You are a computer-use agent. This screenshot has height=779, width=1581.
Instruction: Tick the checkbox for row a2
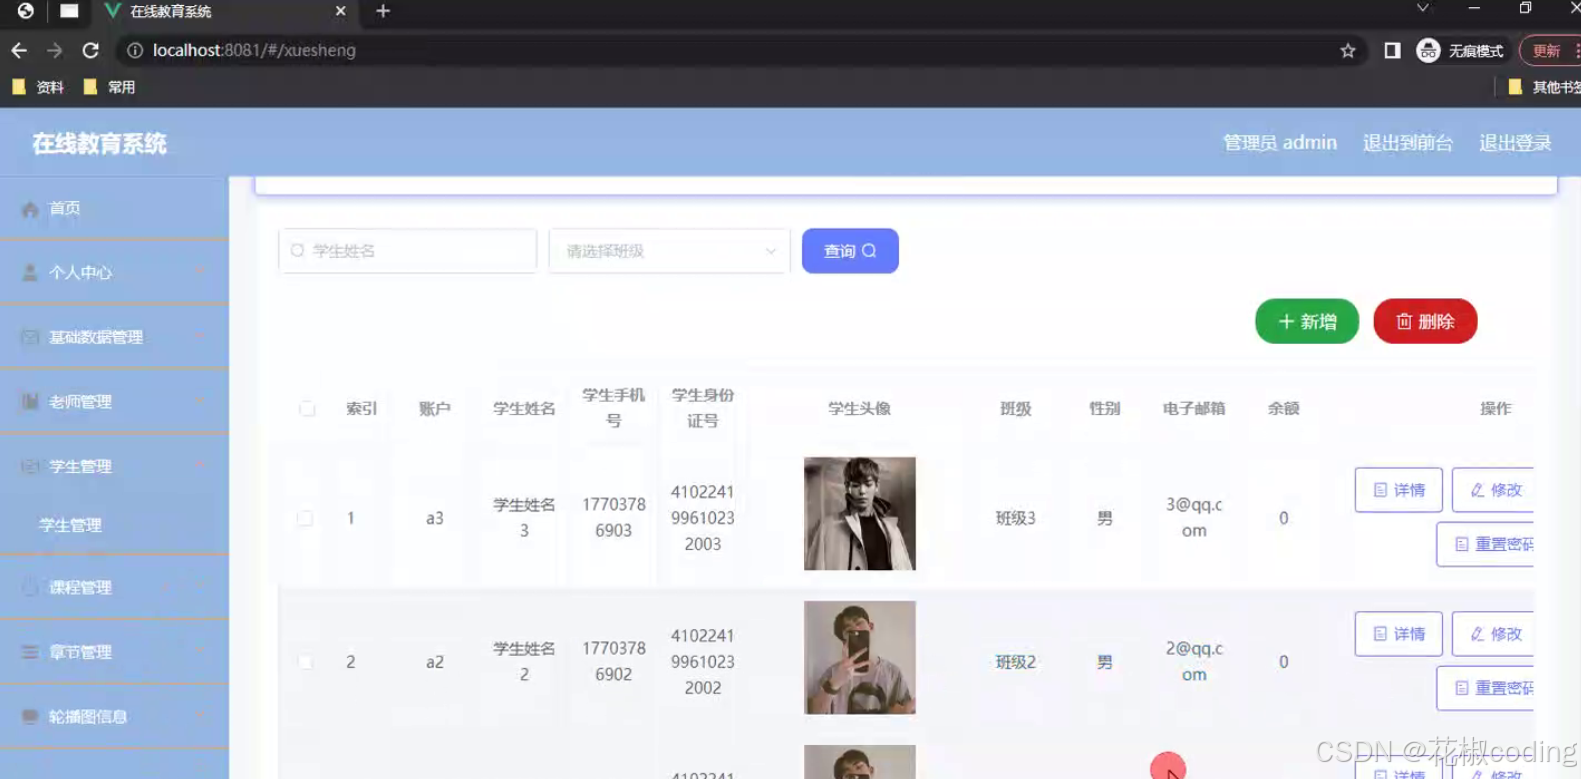click(x=305, y=662)
